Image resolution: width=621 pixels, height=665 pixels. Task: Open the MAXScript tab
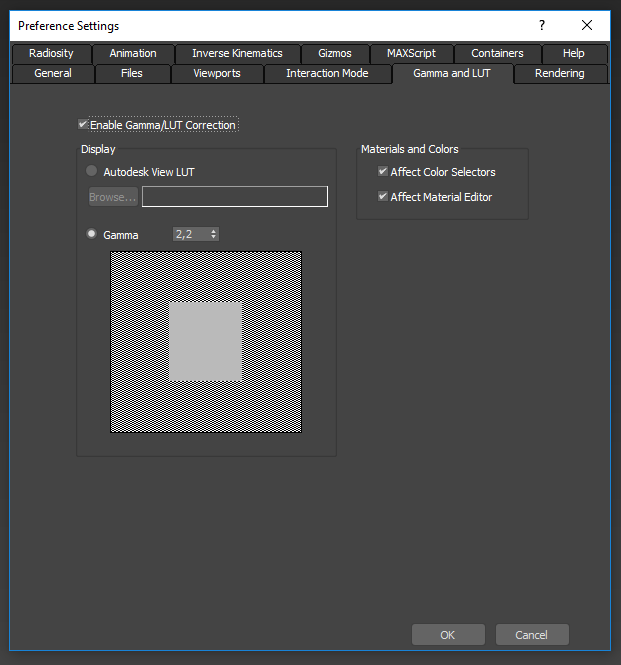pyautogui.click(x=411, y=53)
